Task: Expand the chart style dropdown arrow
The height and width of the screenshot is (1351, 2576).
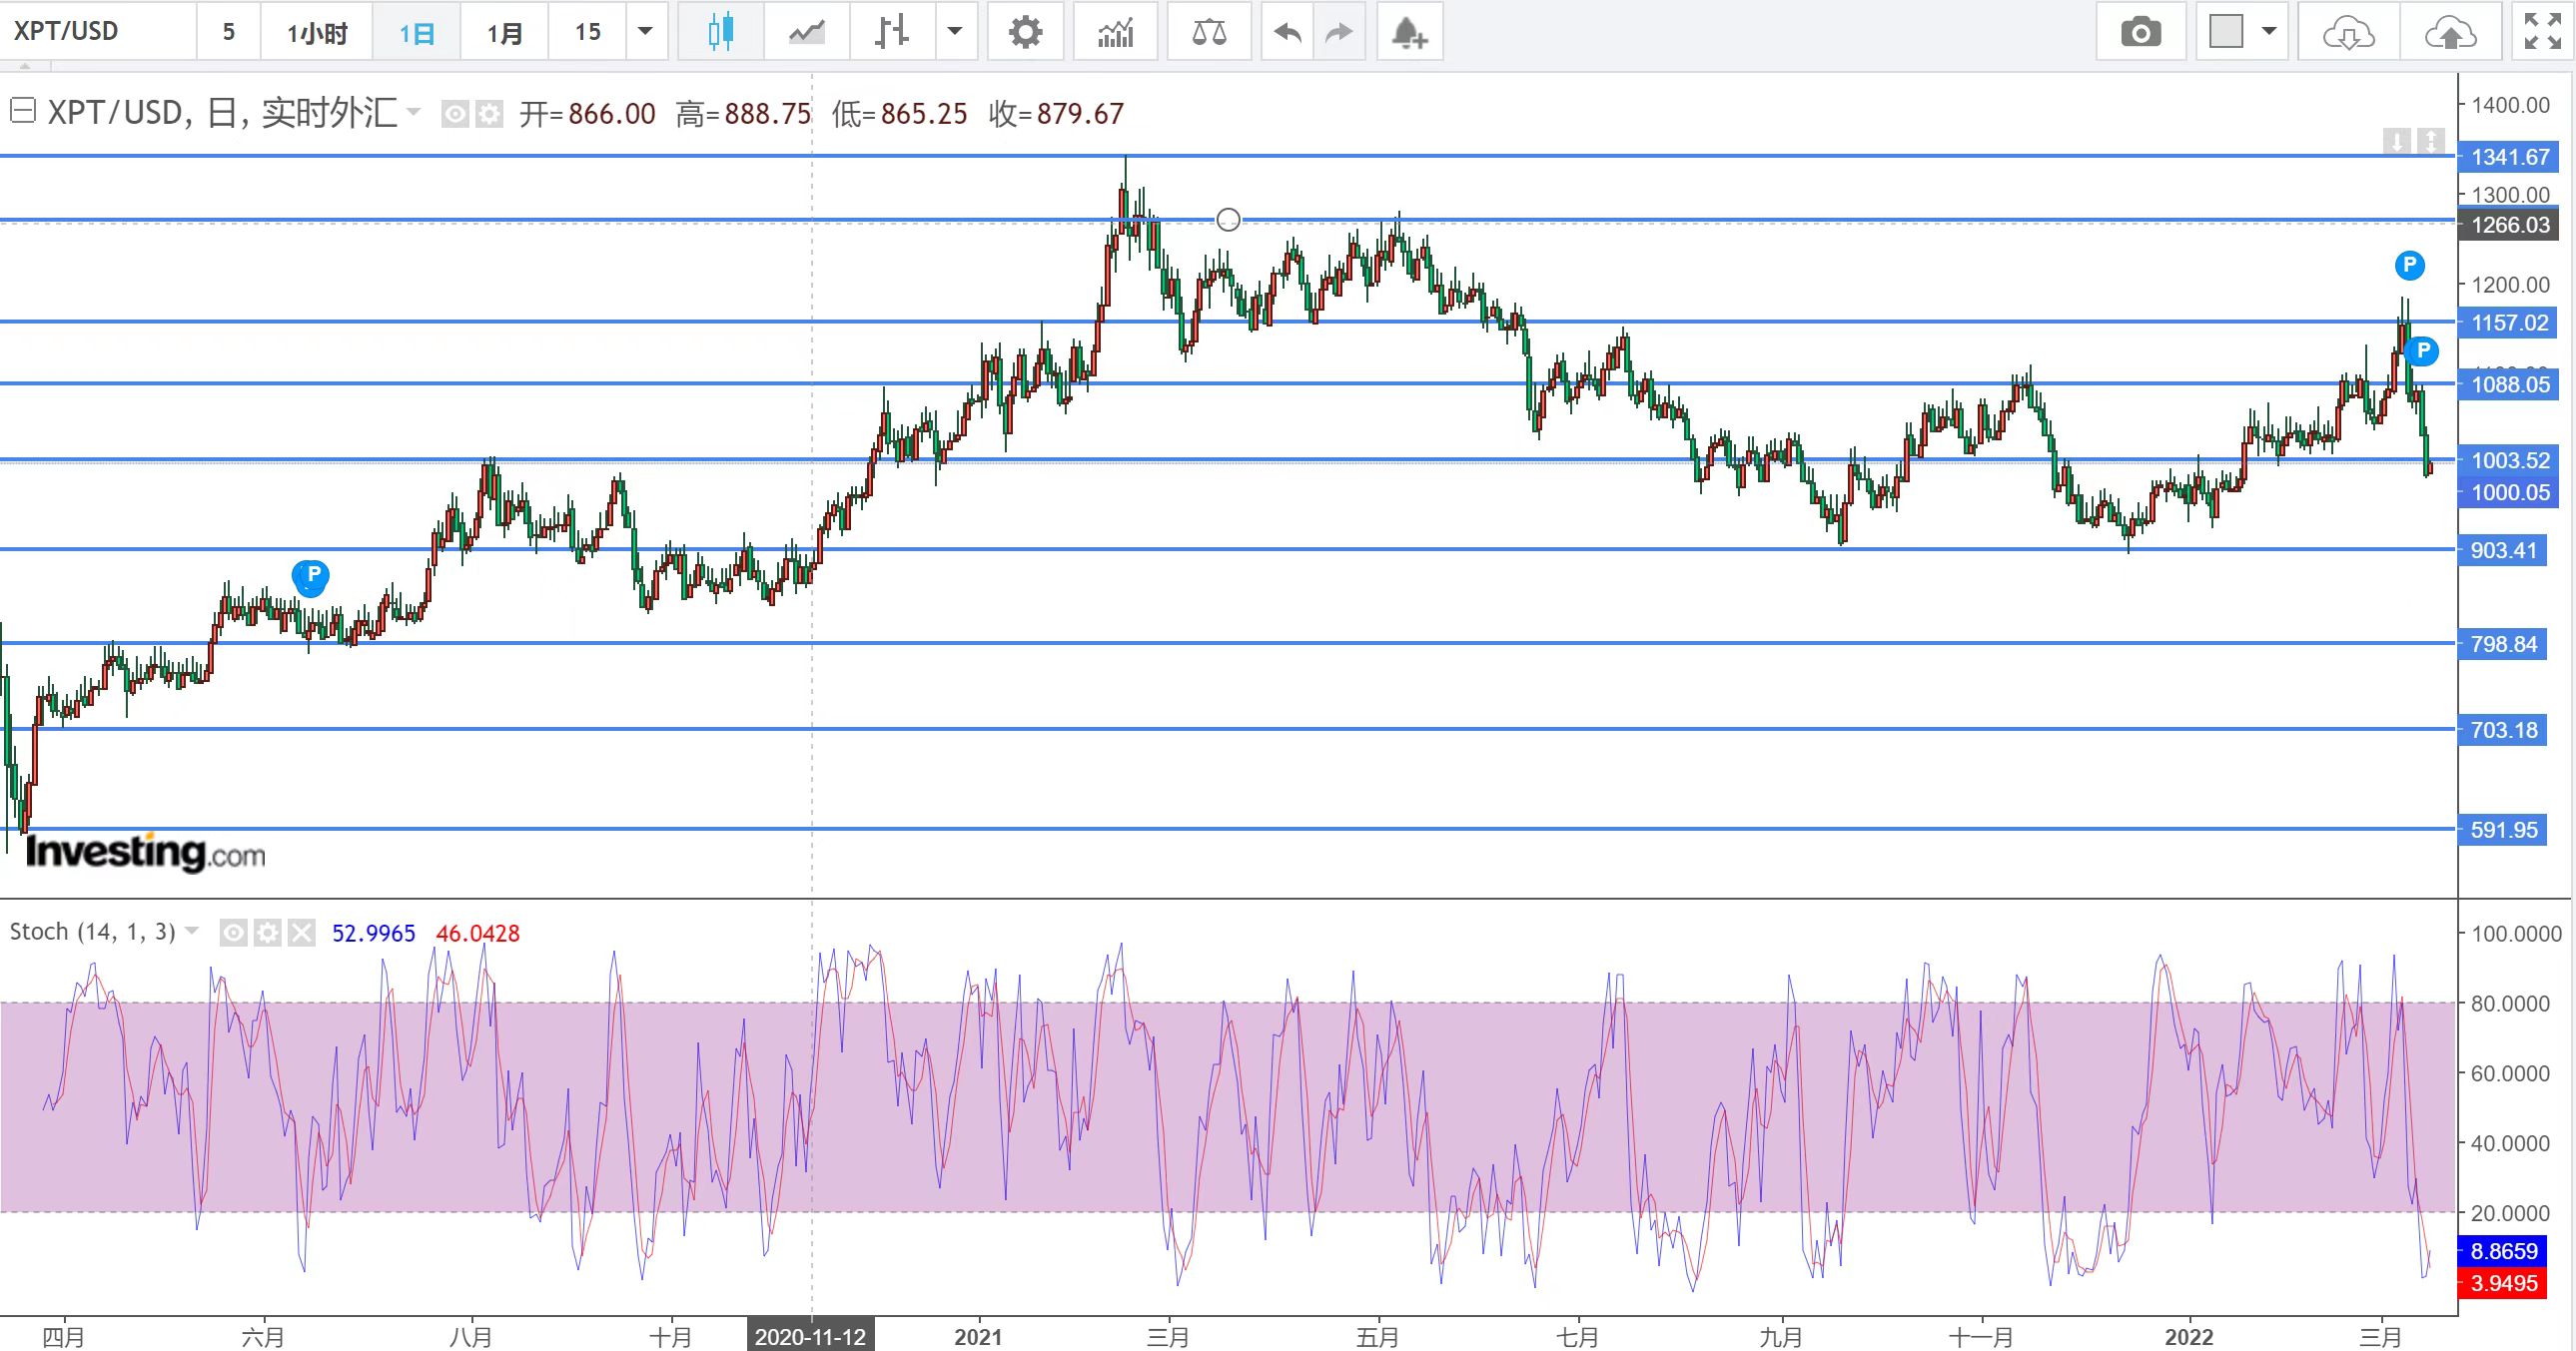Action: click(955, 32)
